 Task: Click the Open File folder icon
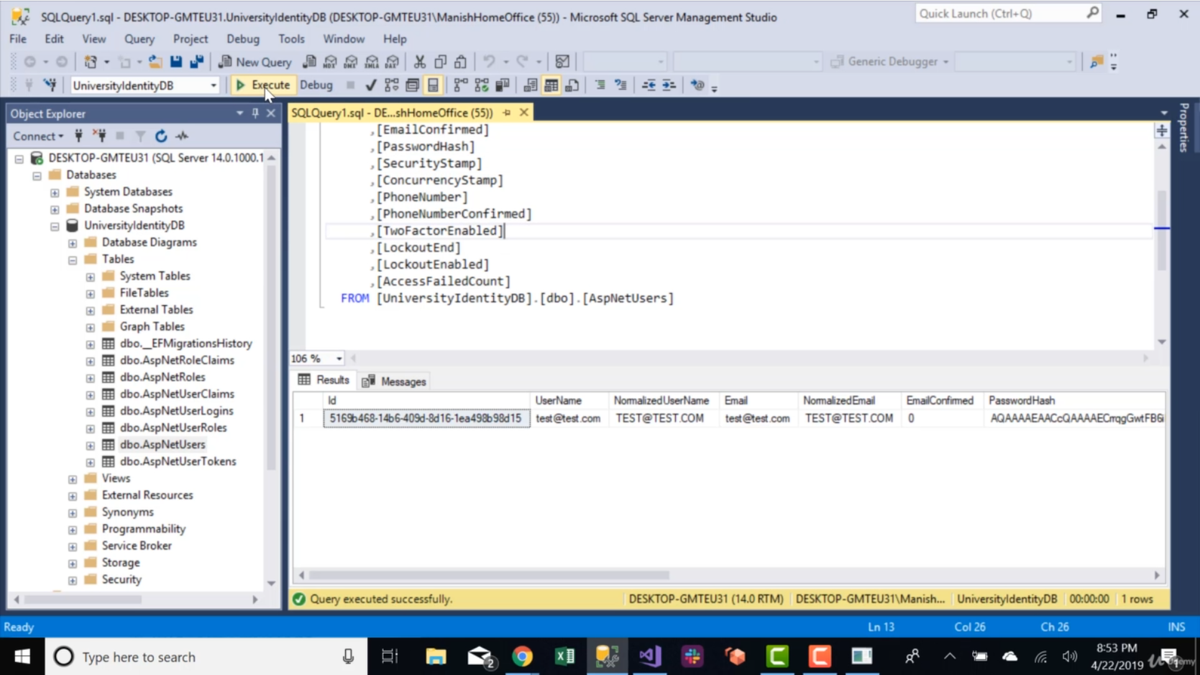click(x=156, y=62)
